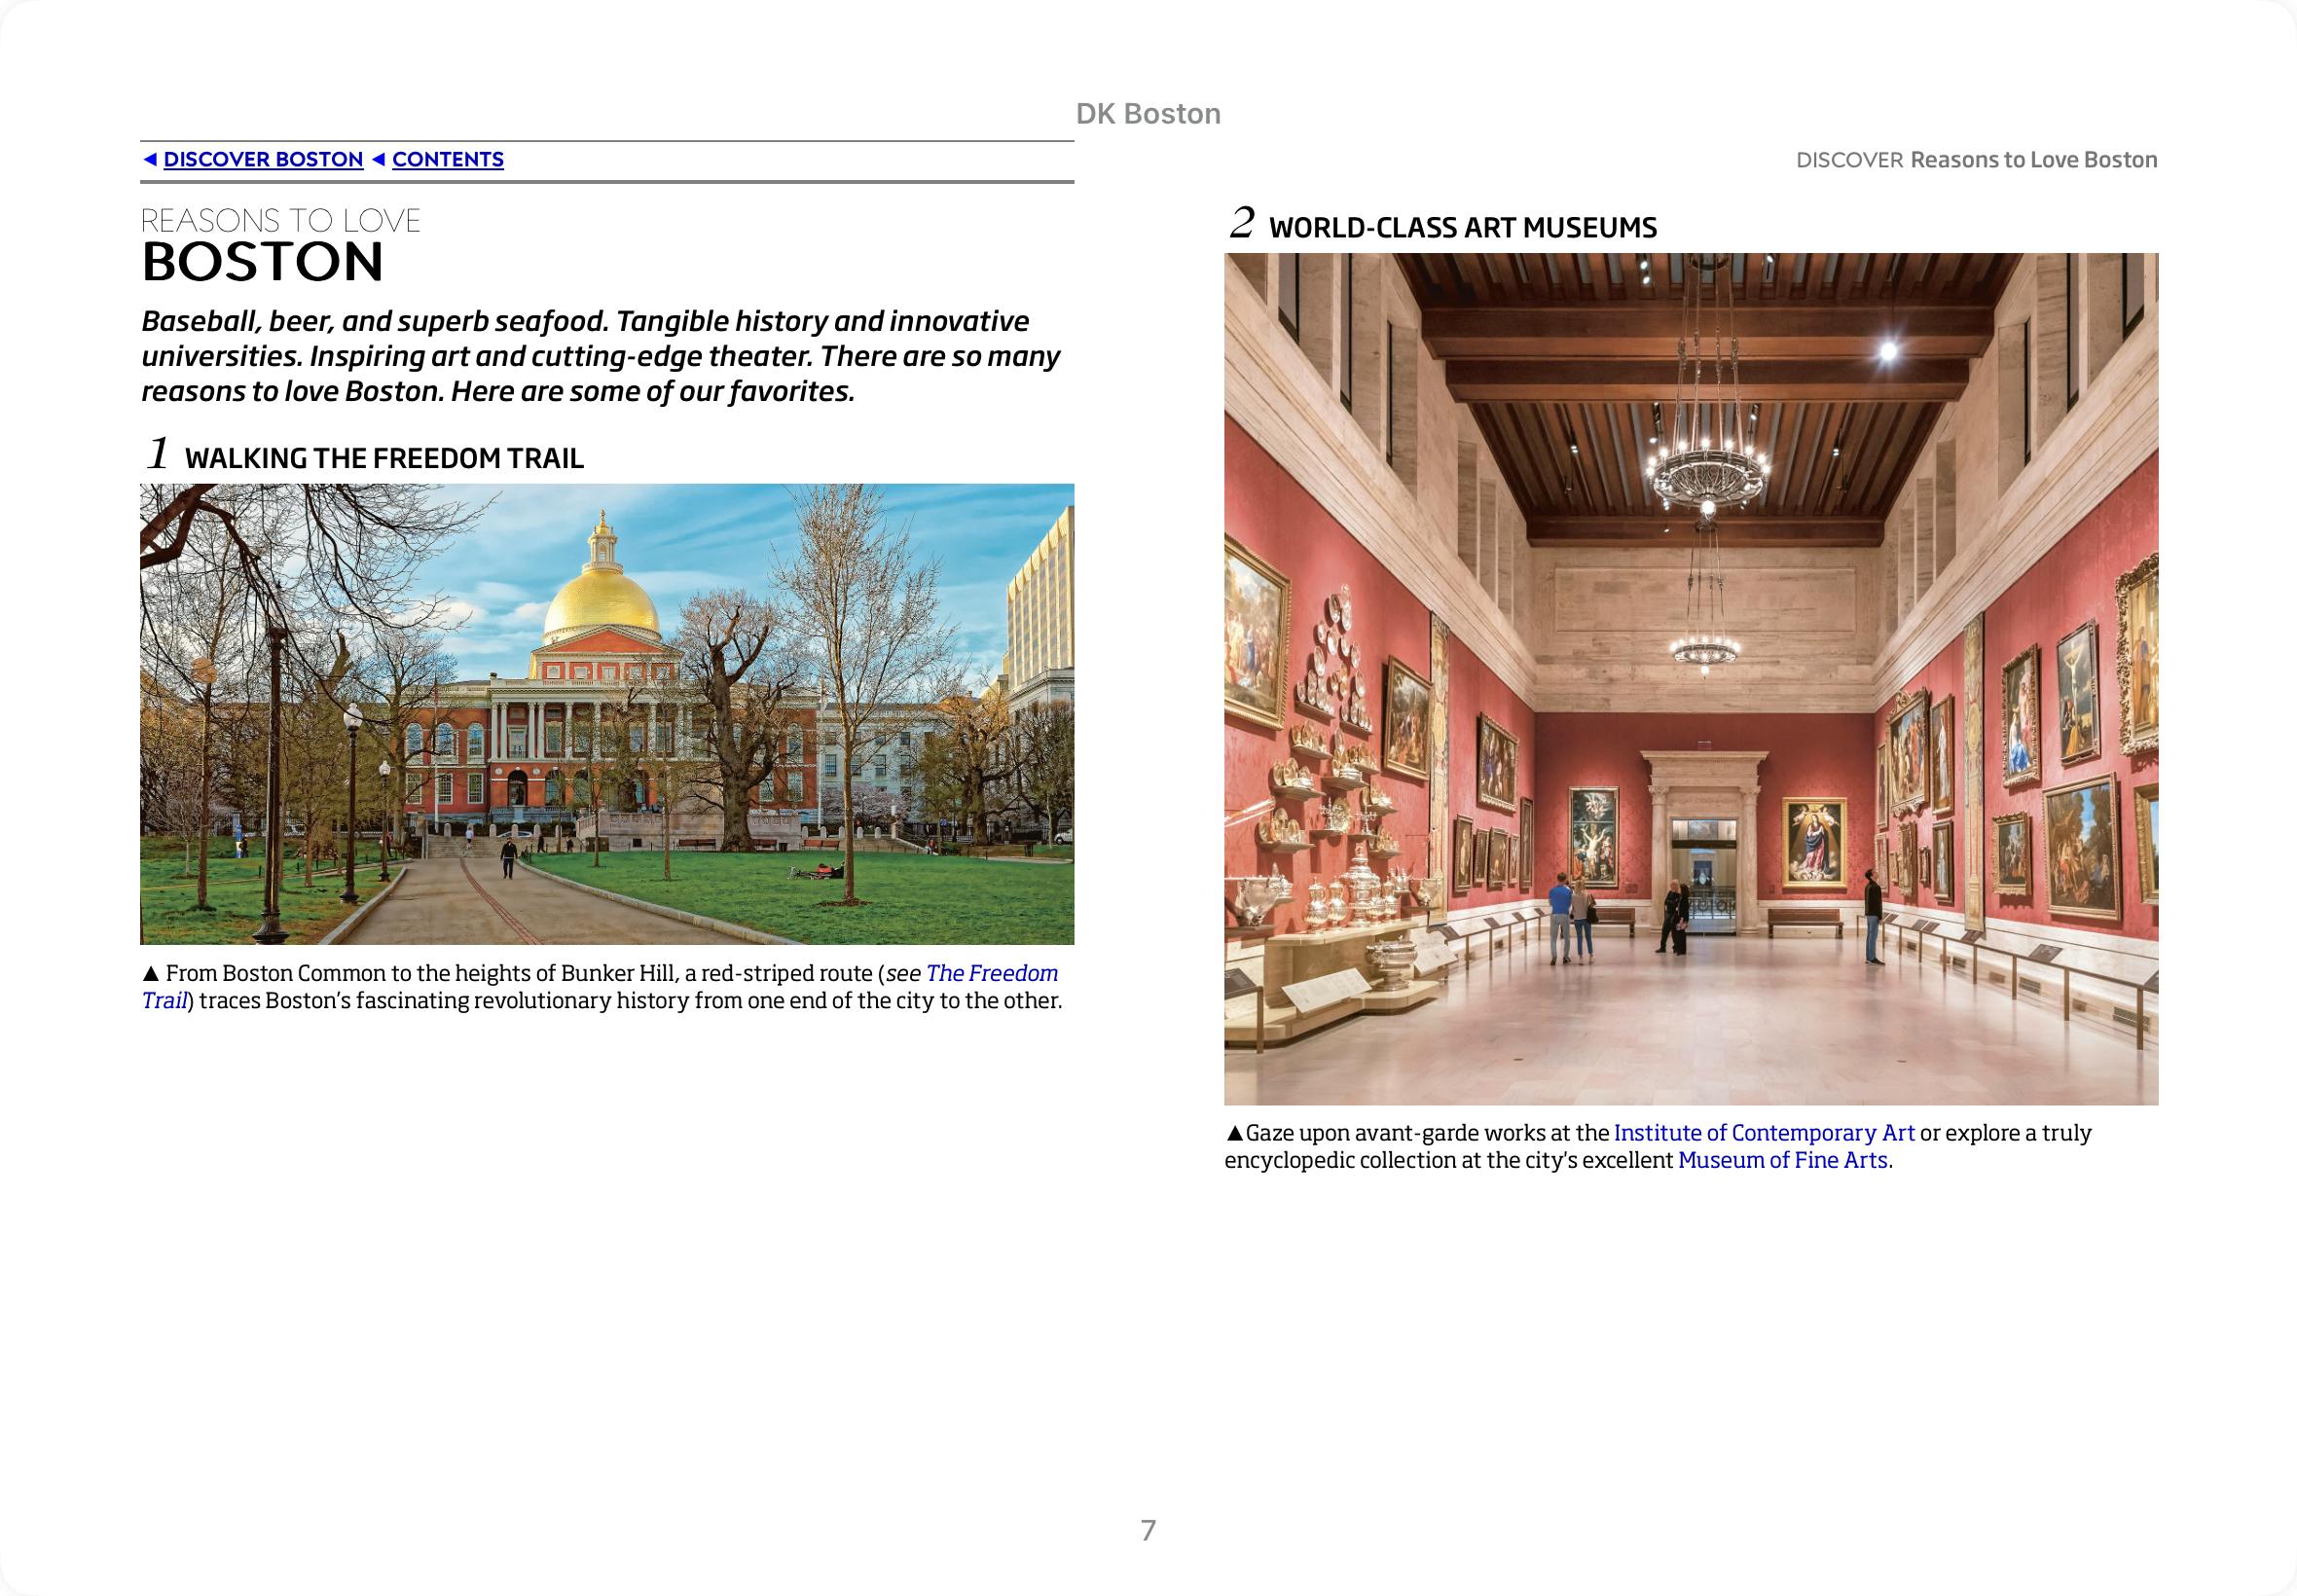
Task: Click the page number 7
Action: 1148,1530
